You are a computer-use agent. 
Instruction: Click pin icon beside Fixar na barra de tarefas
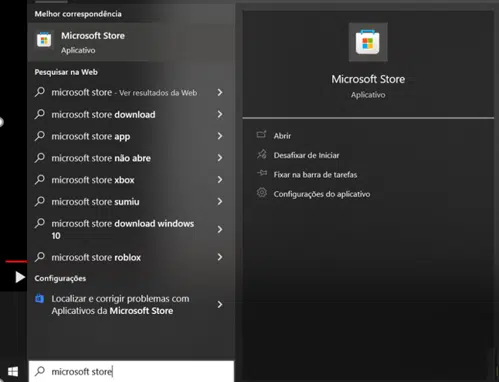tap(262, 173)
